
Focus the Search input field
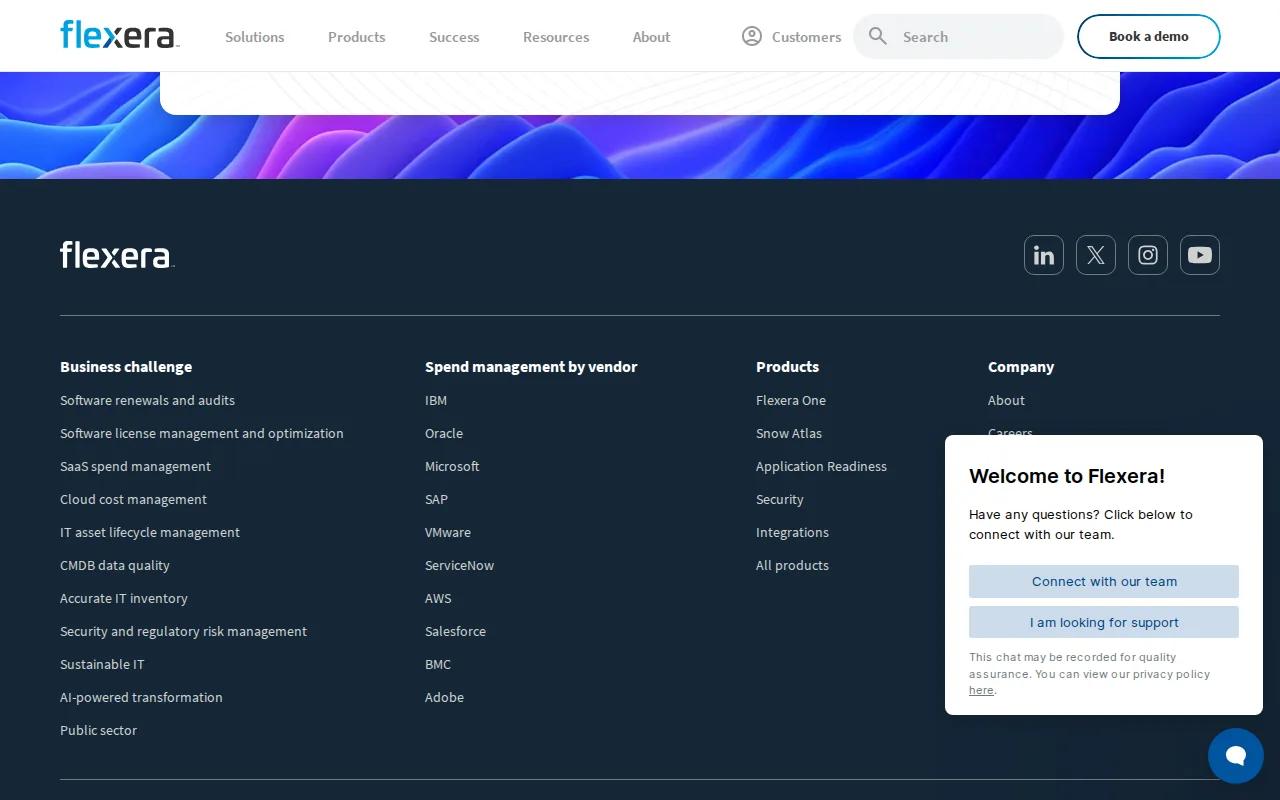[958, 36]
